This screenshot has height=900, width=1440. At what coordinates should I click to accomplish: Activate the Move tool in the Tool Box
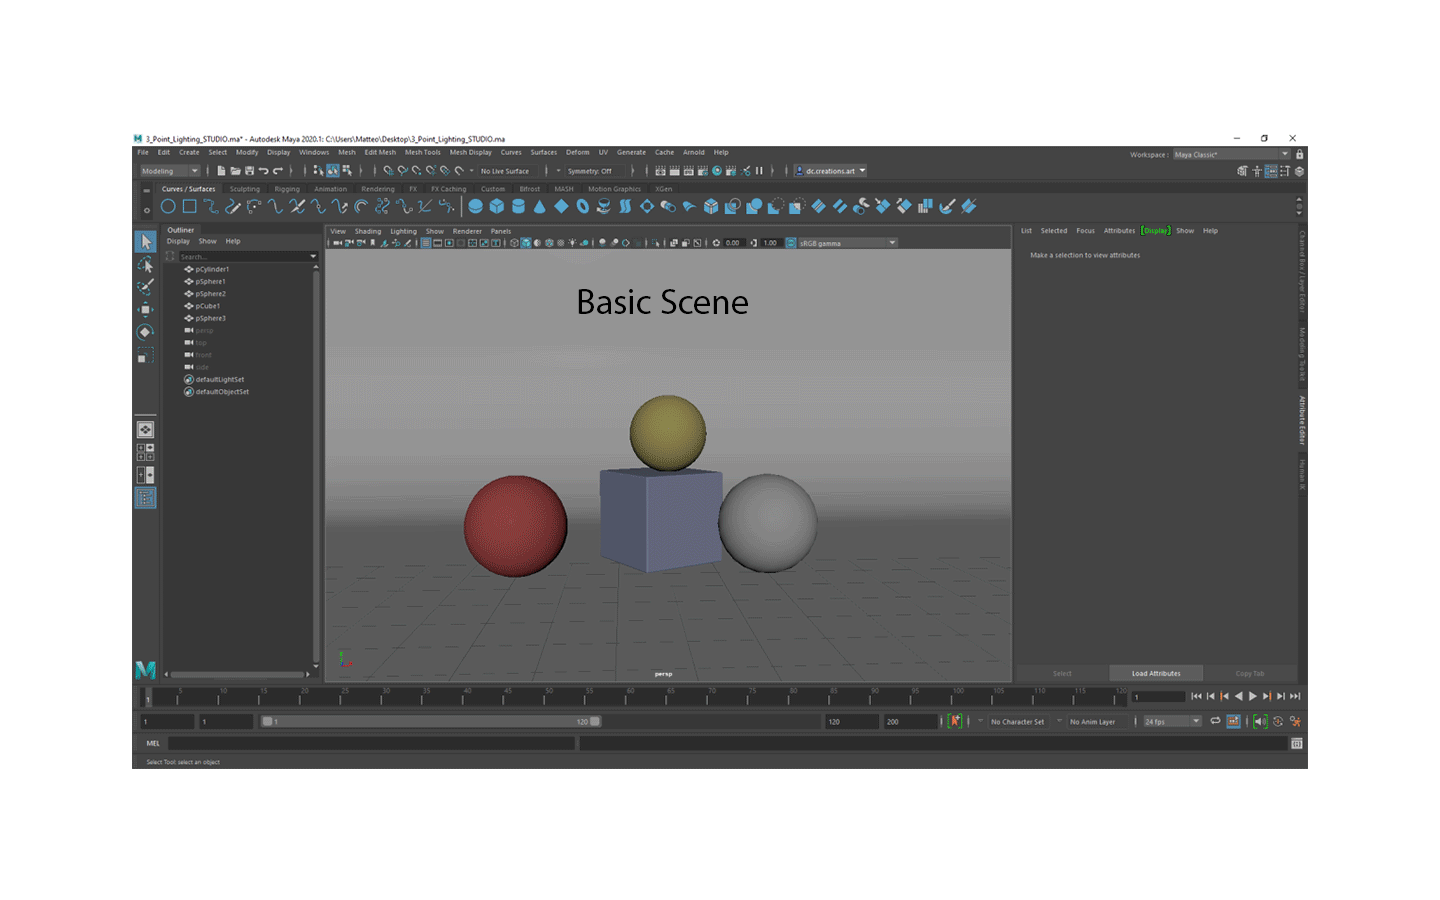[x=145, y=310]
